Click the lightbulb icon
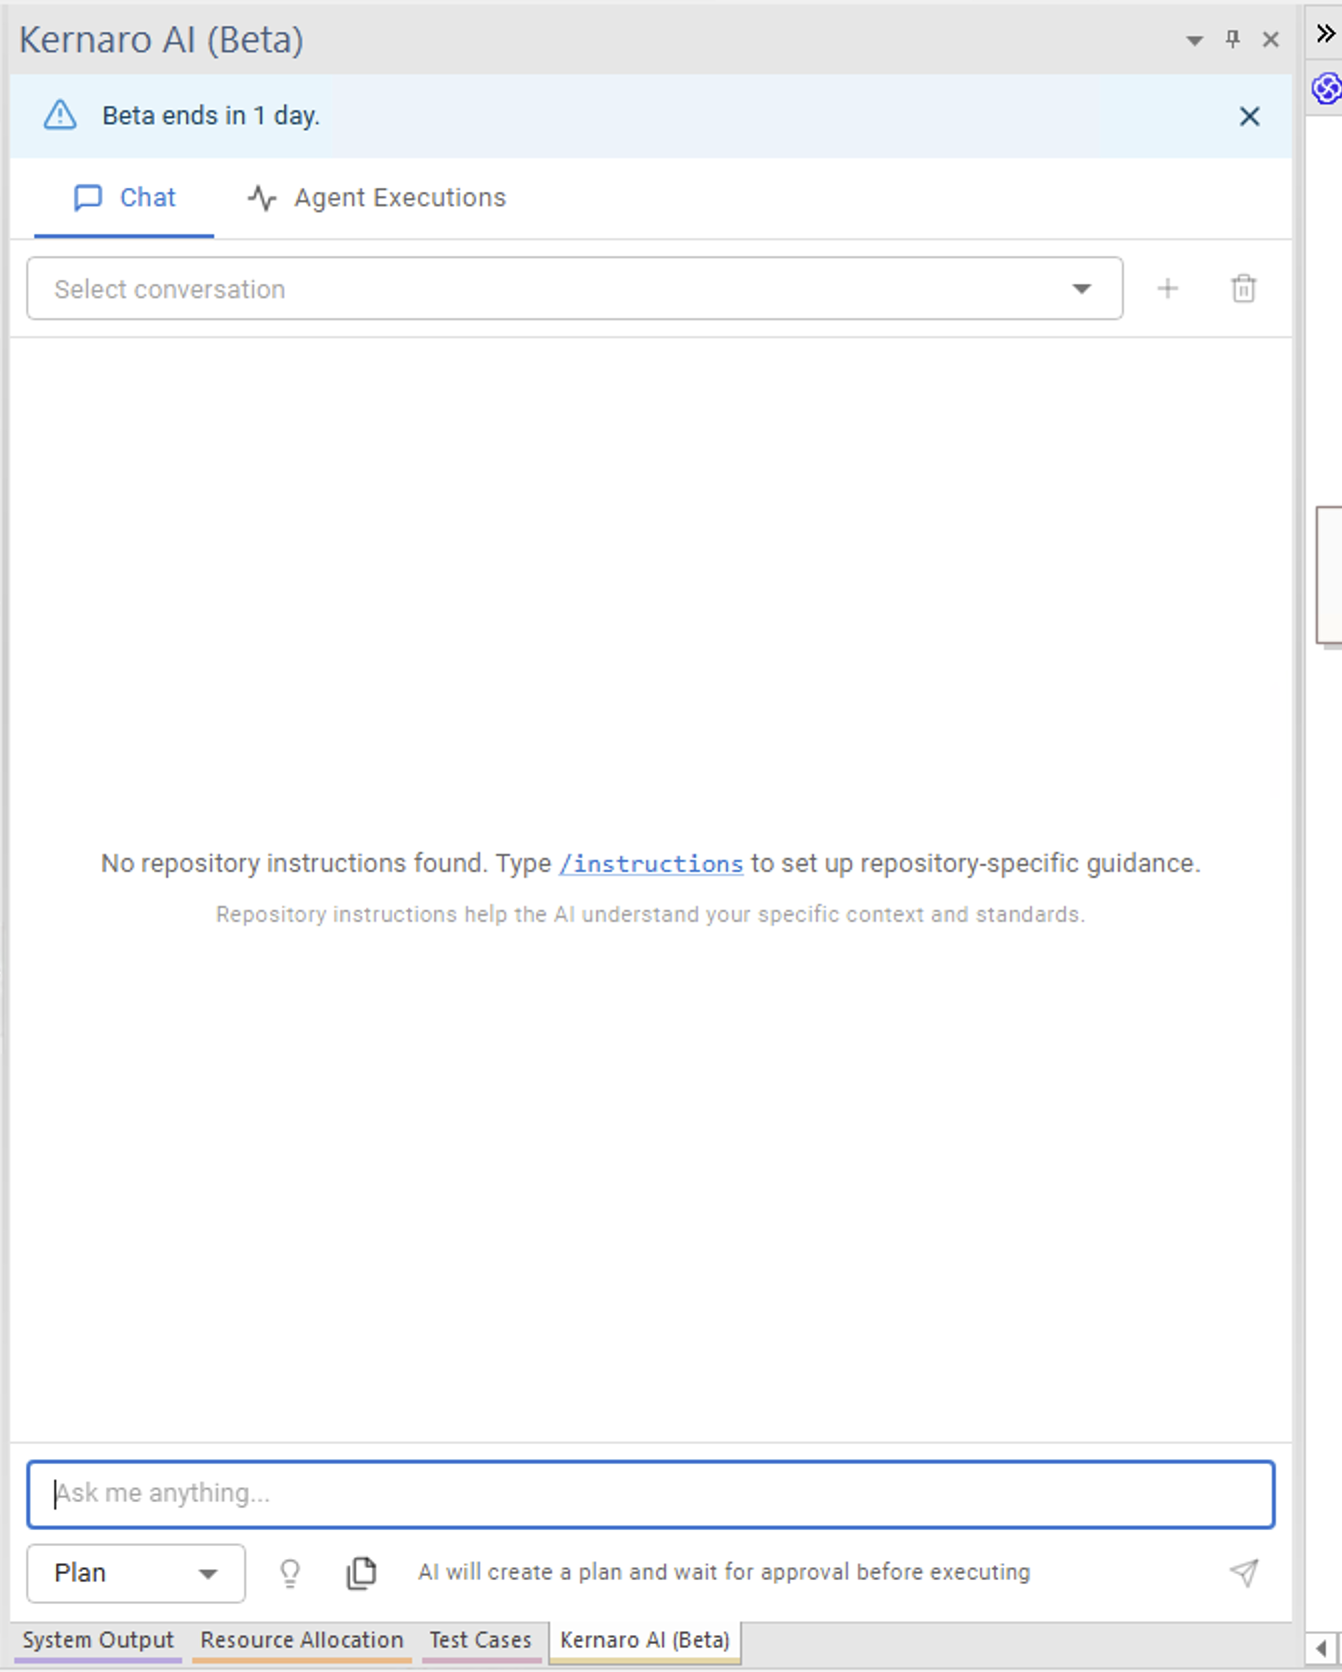 click(290, 1574)
